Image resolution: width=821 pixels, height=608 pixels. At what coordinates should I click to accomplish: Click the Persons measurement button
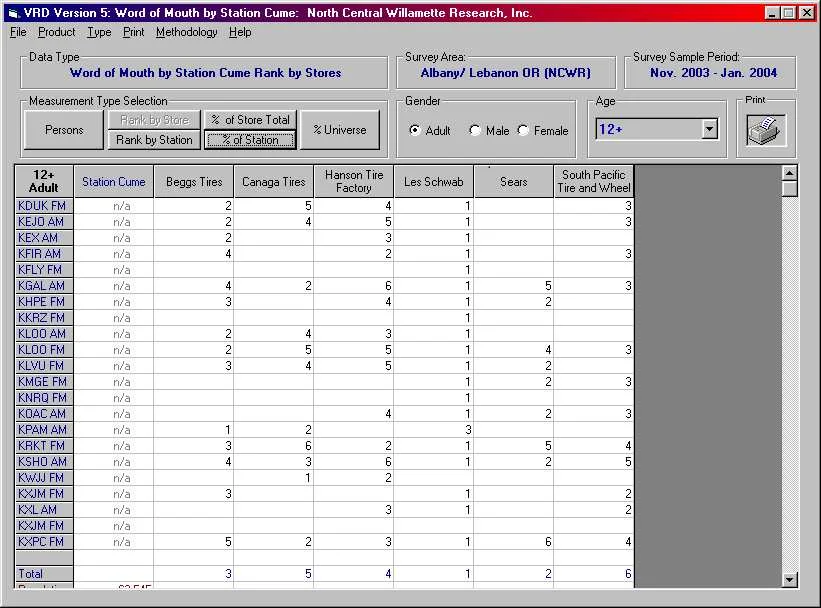64,130
